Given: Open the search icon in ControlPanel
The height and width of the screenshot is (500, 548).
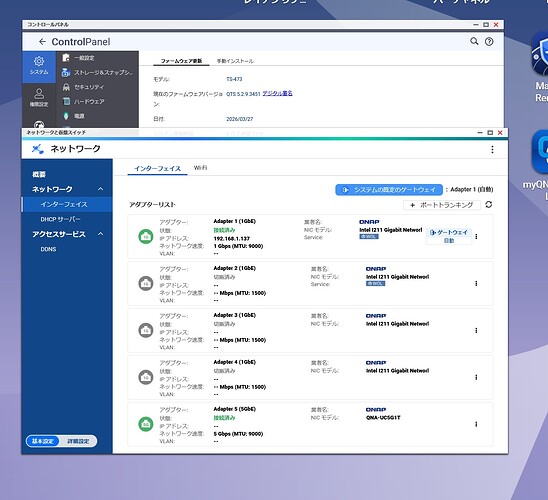Looking at the screenshot, I should 474,41.
